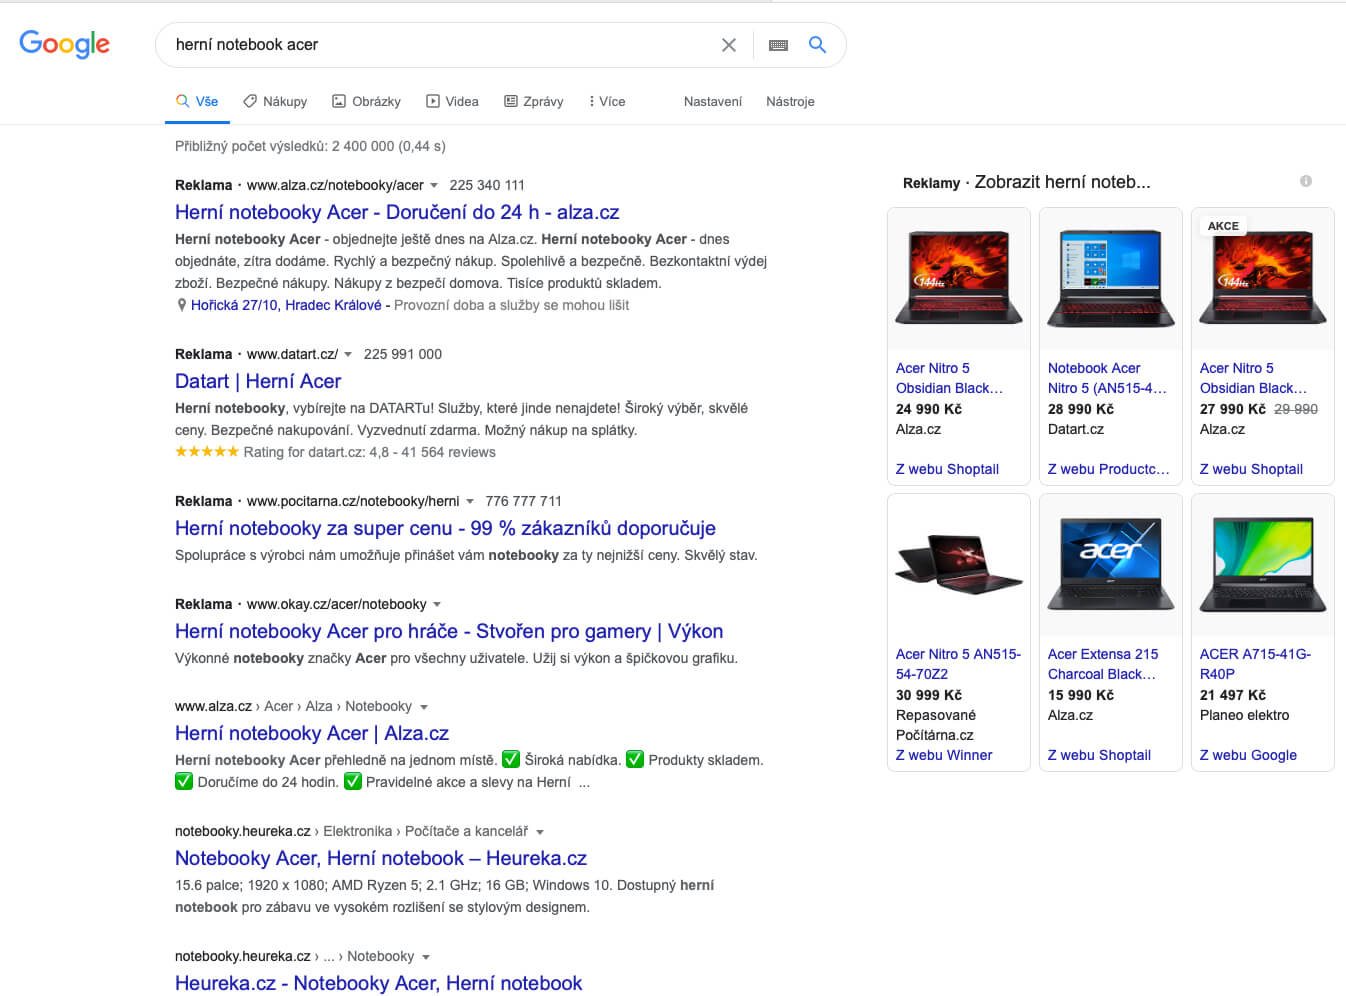
Task: Open 'Acer Nitro 5 AN515-54-70Z2' product title
Action: pyautogui.click(x=958, y=664)
